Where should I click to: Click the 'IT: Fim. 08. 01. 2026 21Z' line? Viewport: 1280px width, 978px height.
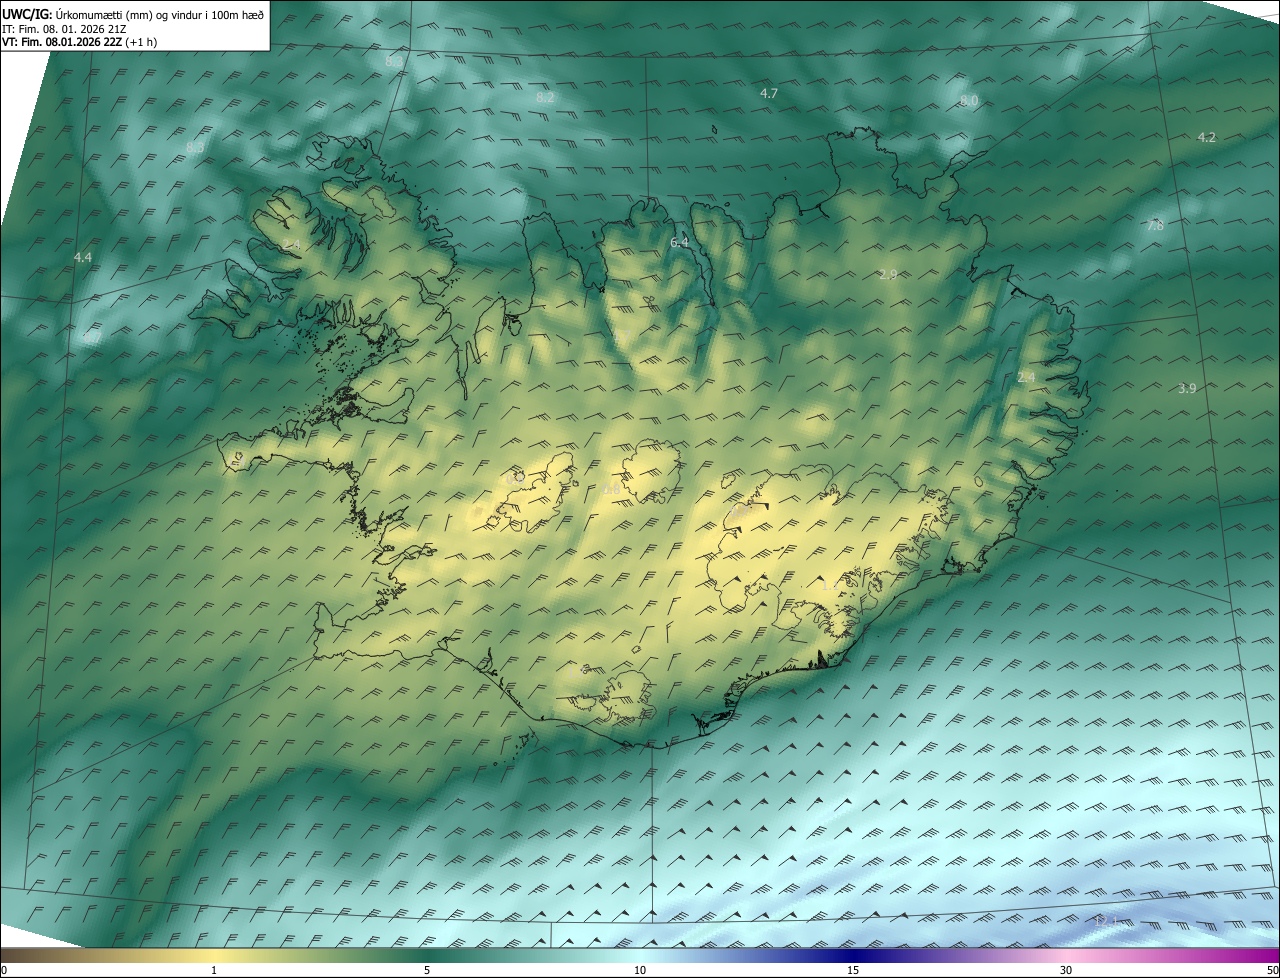64,29
